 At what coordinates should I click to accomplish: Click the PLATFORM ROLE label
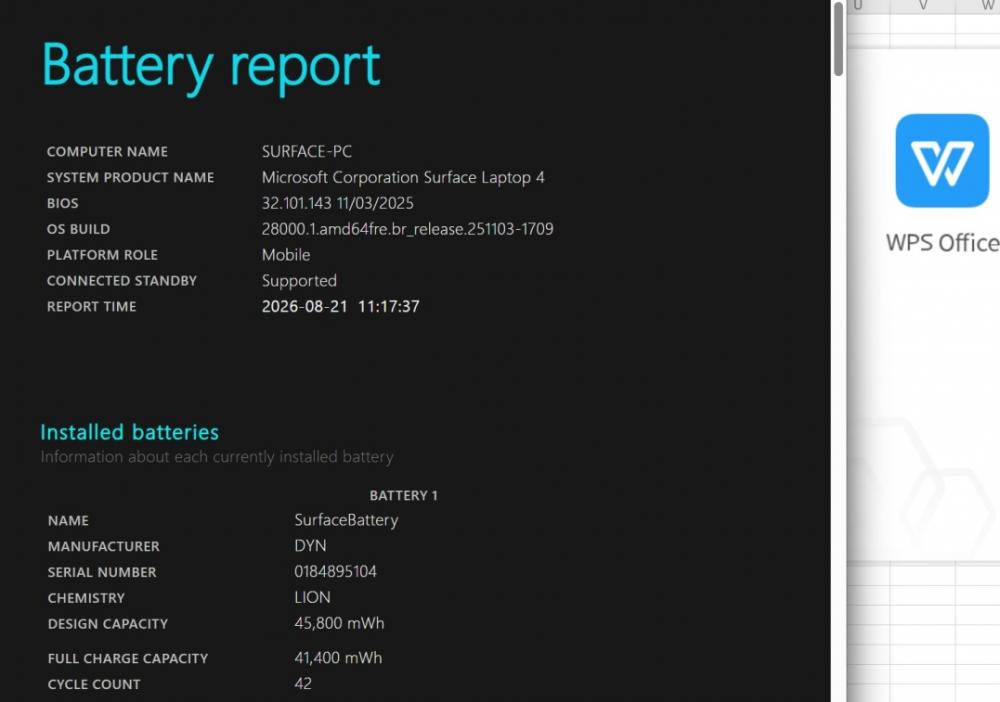(102, 255)
